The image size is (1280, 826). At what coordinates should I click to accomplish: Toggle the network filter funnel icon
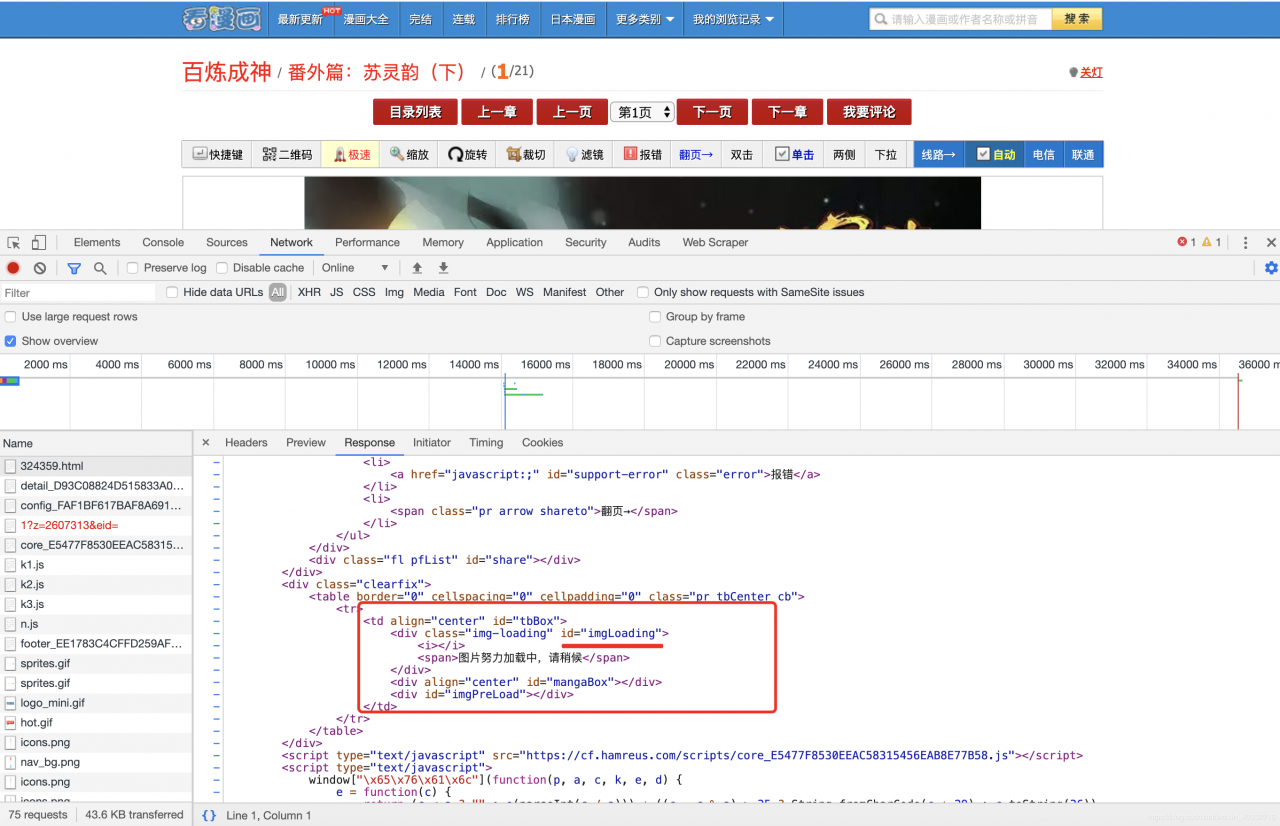click(x=74, y=268)
